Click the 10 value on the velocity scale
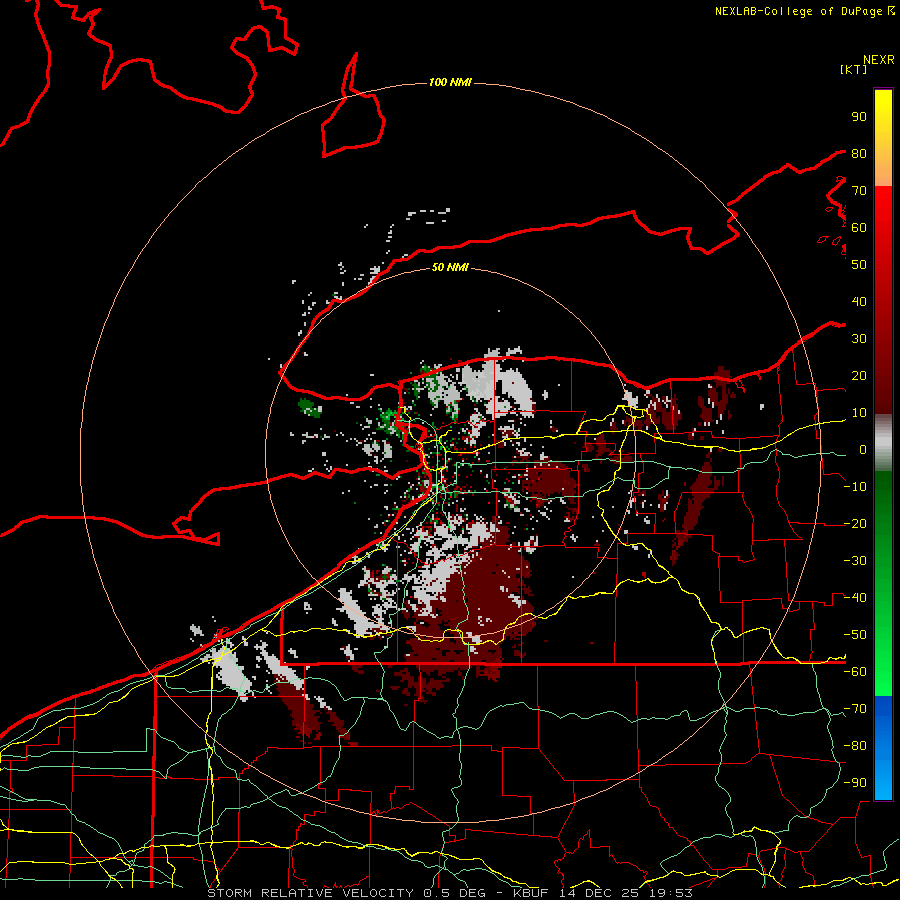This screenshot has height=900, width=900. click(859, 413)
